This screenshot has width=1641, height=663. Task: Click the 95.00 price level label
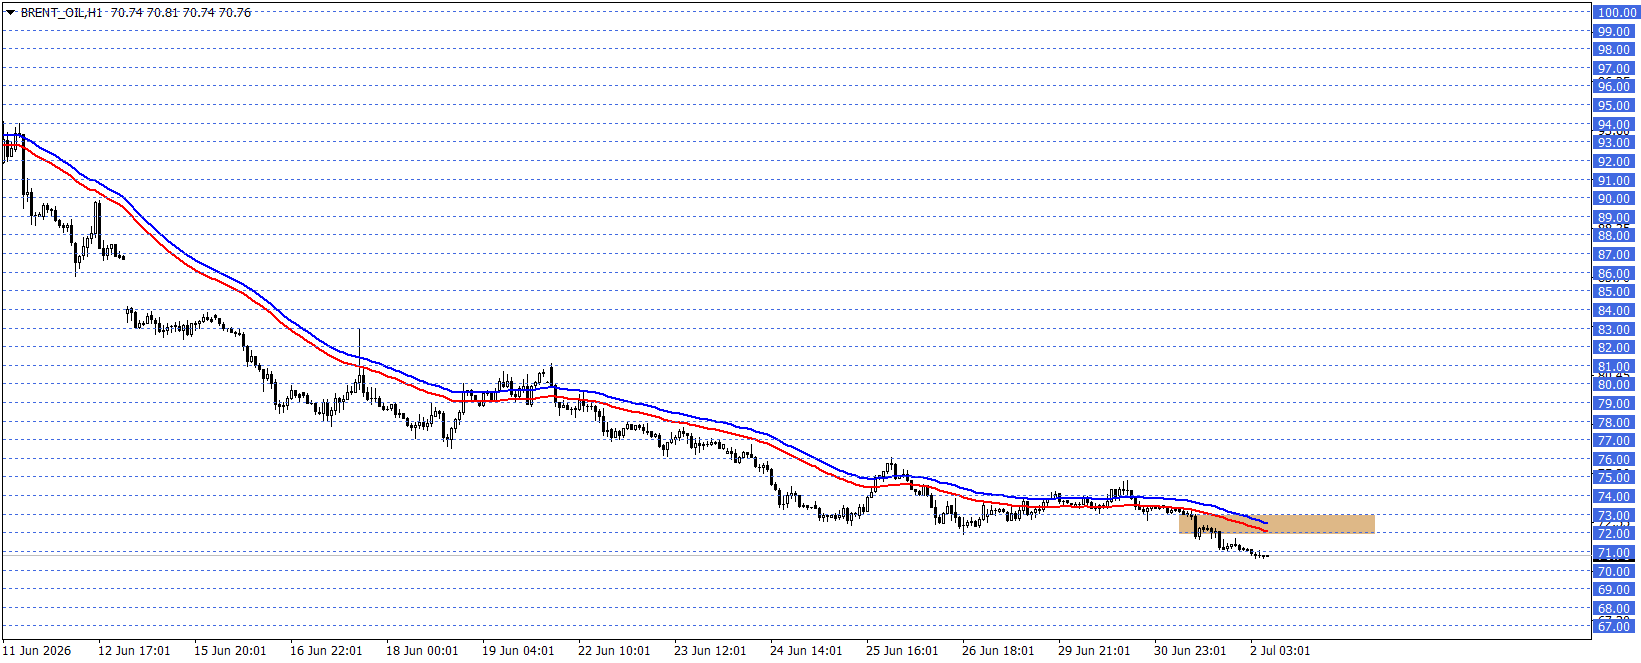[x=1613, y=106]
